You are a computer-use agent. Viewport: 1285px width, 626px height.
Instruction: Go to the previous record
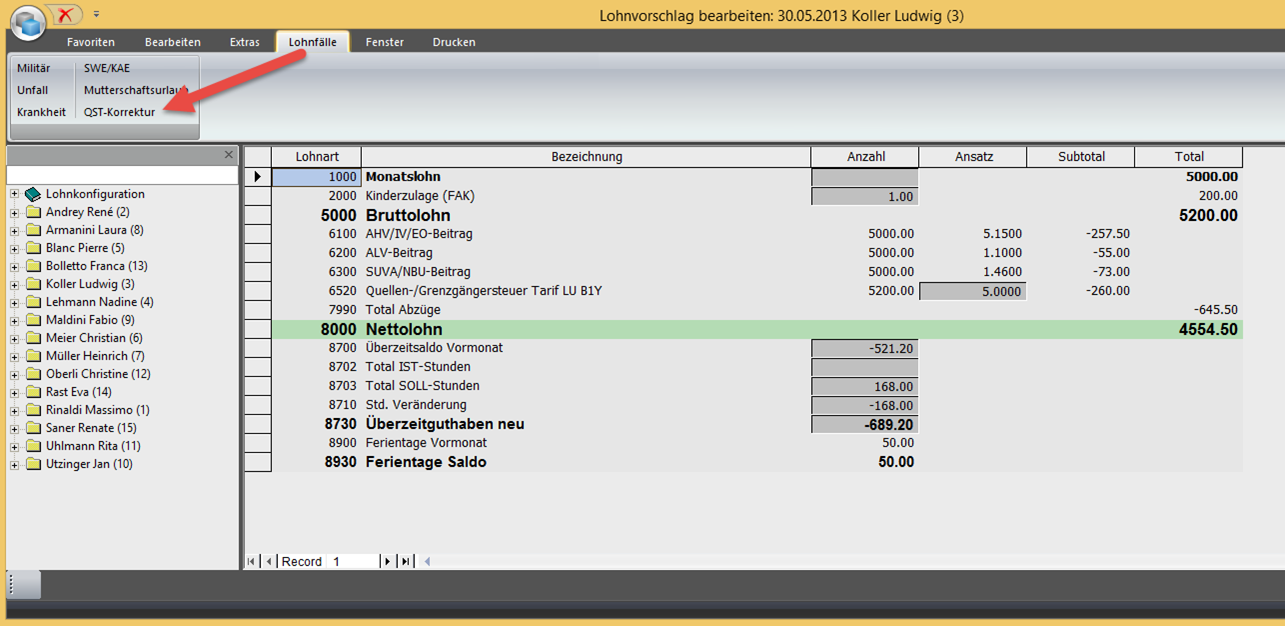coord(268,561)
